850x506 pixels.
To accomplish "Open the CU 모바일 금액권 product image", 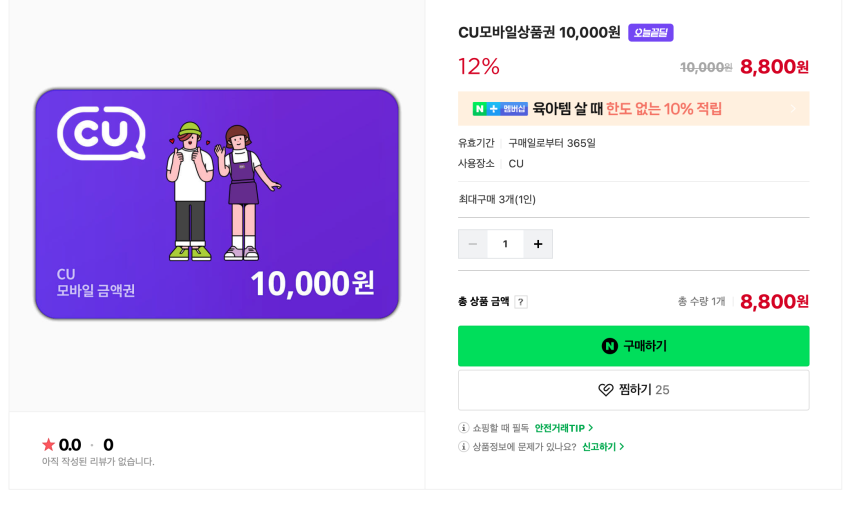I will click(217, 204).
